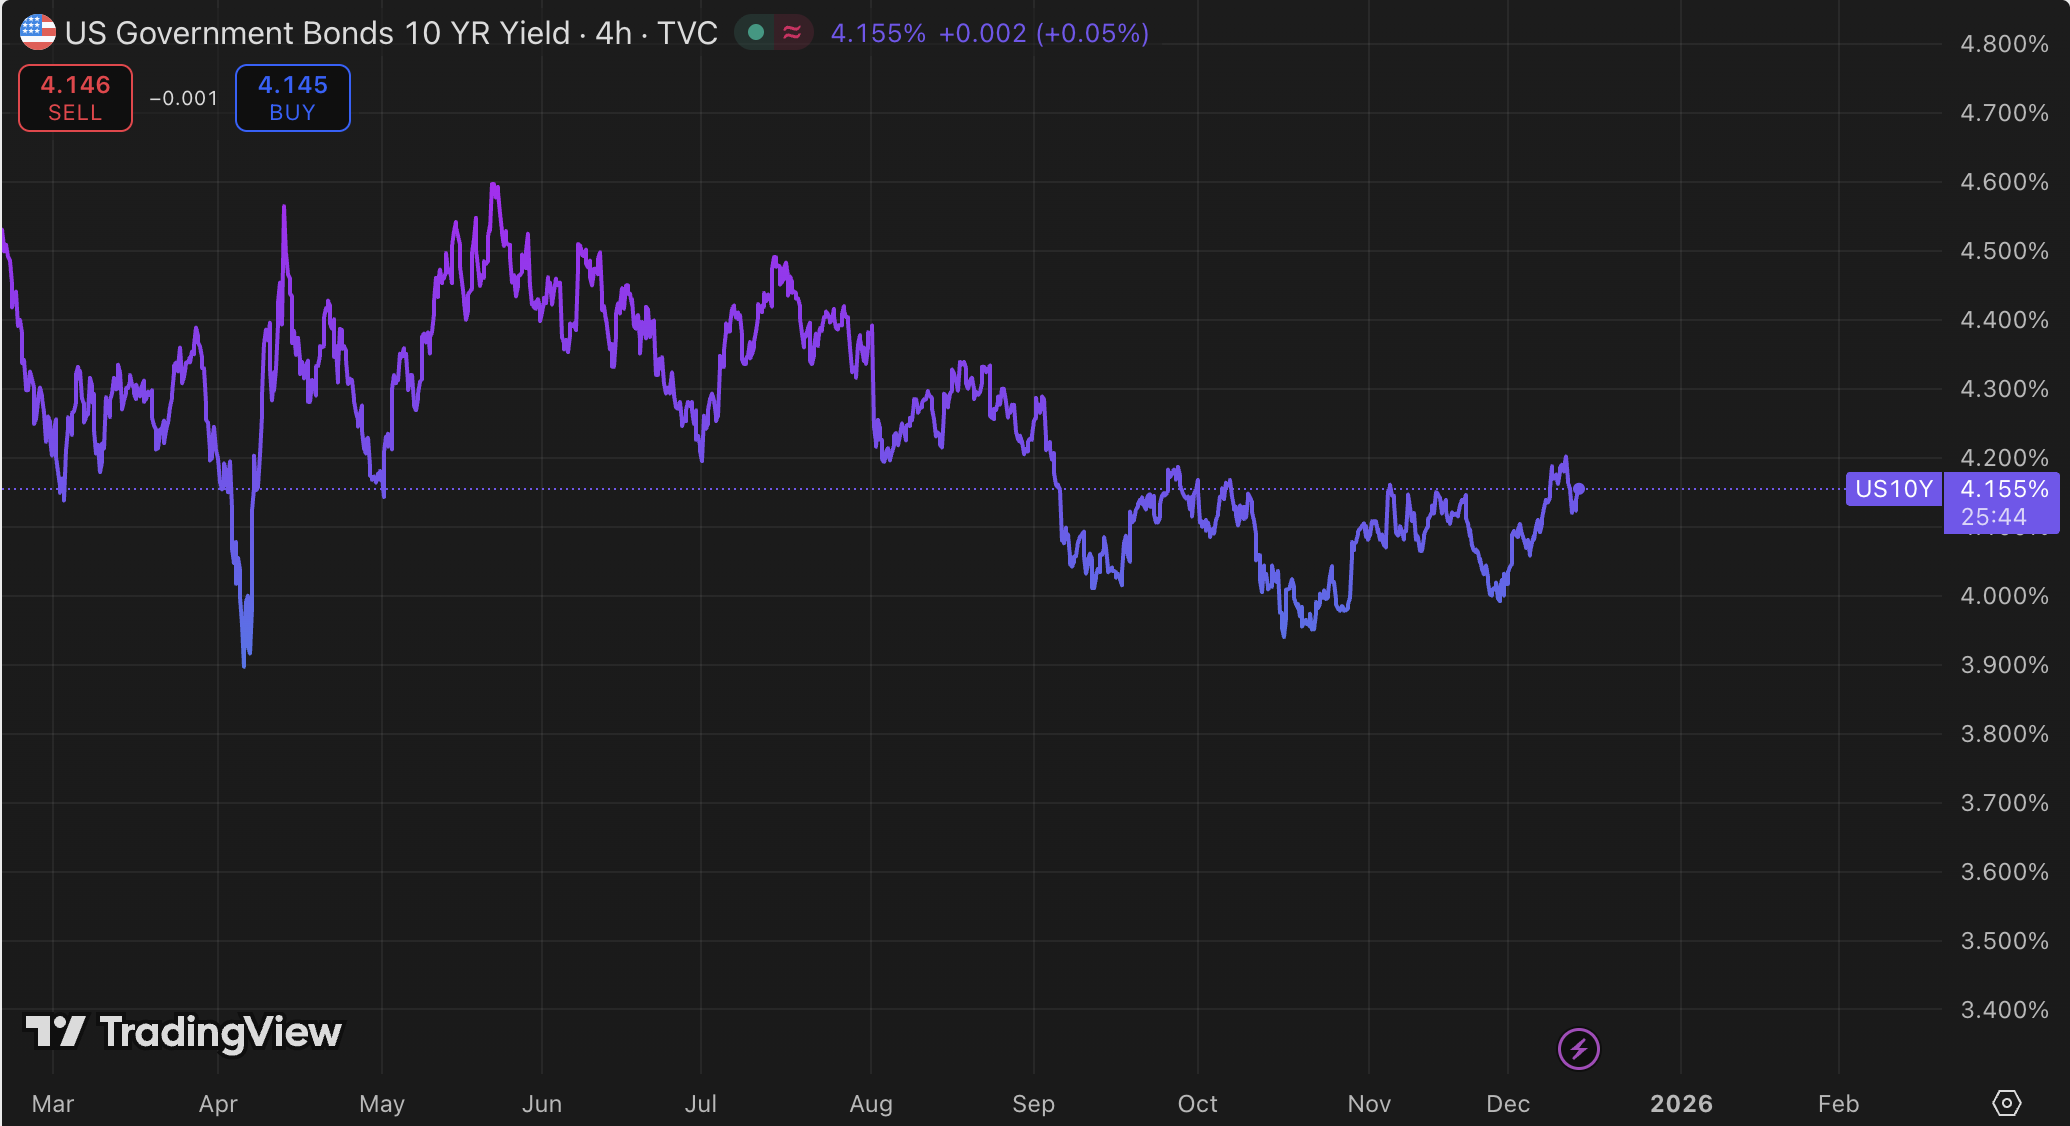Screen dimensions: 2070x1126
Task: Click the TVC exchange label in title
Action: (687, 33)
